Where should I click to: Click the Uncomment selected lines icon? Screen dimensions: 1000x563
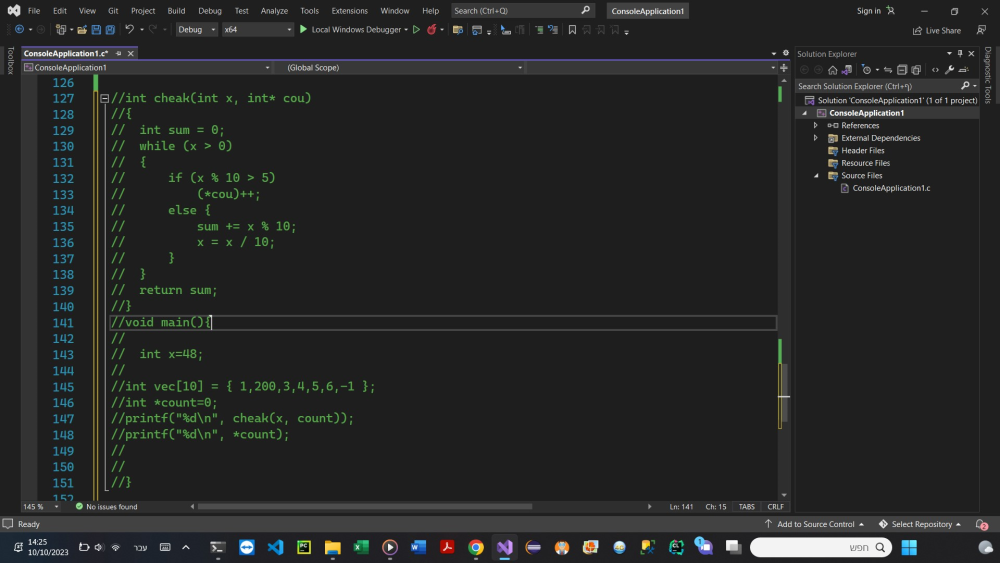[x=553, y=30]
